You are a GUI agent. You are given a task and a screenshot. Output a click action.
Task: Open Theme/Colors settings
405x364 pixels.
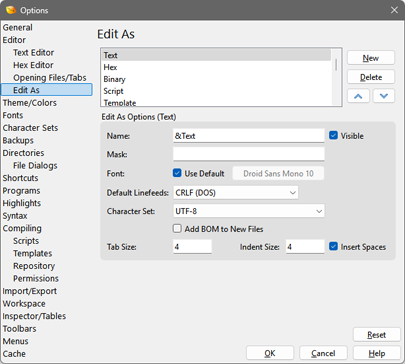tap(29, 103)
